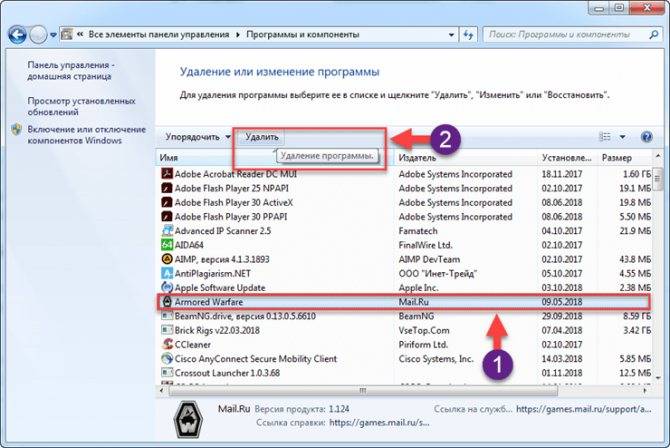Open the Ссылка справки games.mail.ru link
This screenshot has width=670, height=448.
(x=379, y=423)
